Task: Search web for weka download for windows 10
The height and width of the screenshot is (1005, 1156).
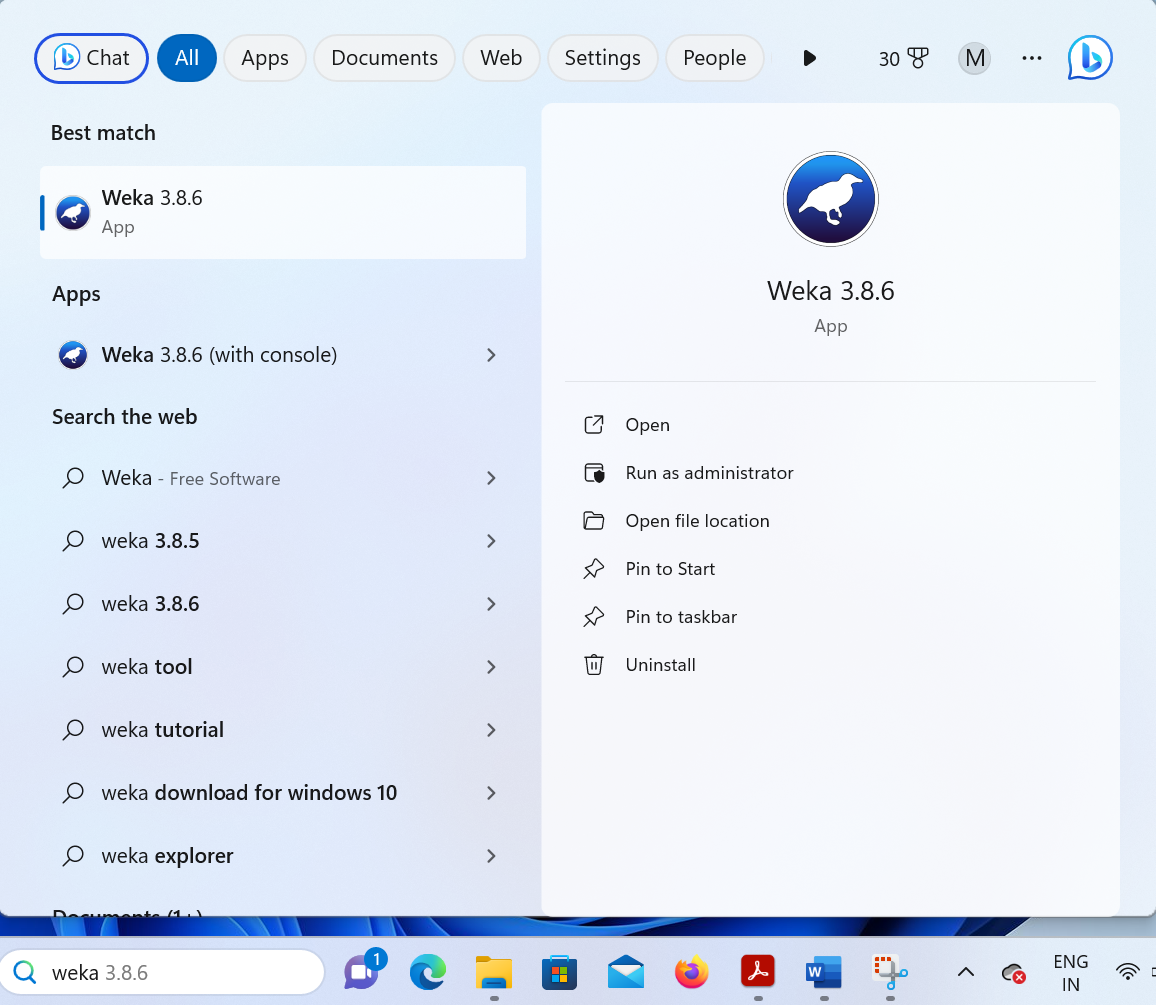Action: coord(249,793)
